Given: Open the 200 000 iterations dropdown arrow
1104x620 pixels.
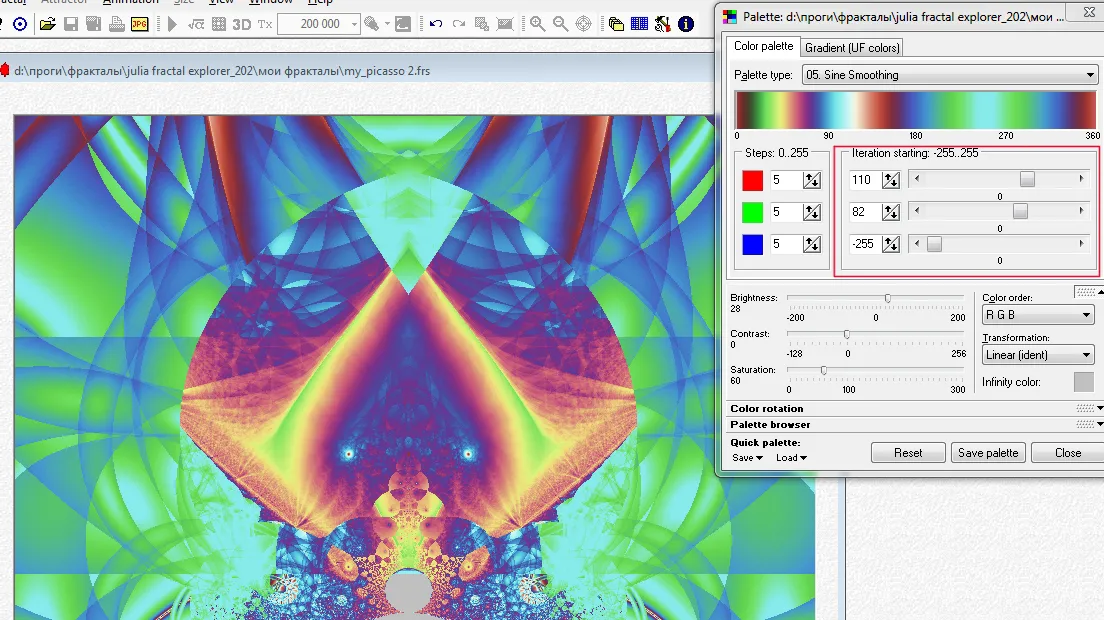Looking at the screenshot, I should [354, 24].
